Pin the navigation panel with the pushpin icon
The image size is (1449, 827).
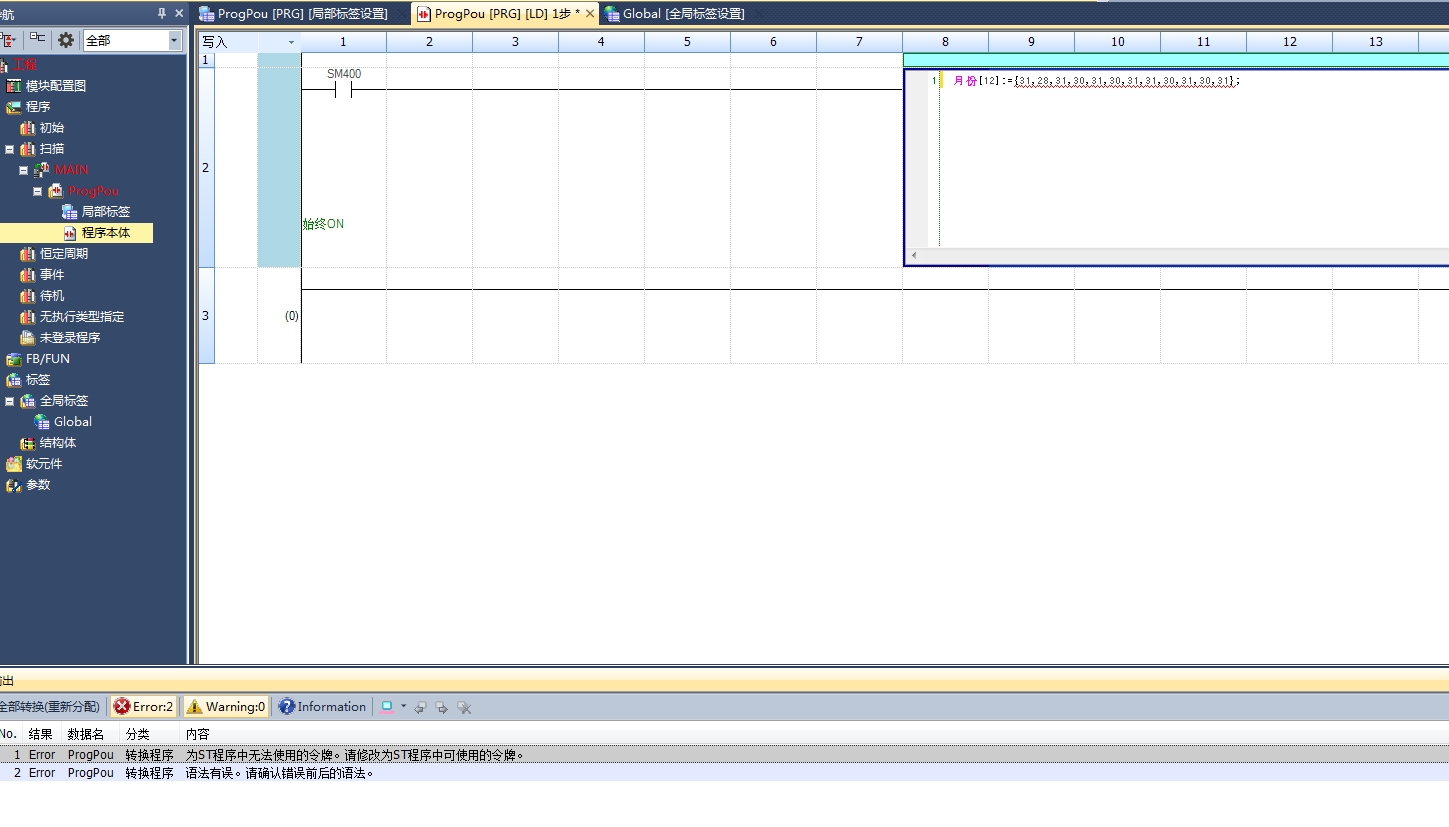pyautogui.click(x=162, y=13)
